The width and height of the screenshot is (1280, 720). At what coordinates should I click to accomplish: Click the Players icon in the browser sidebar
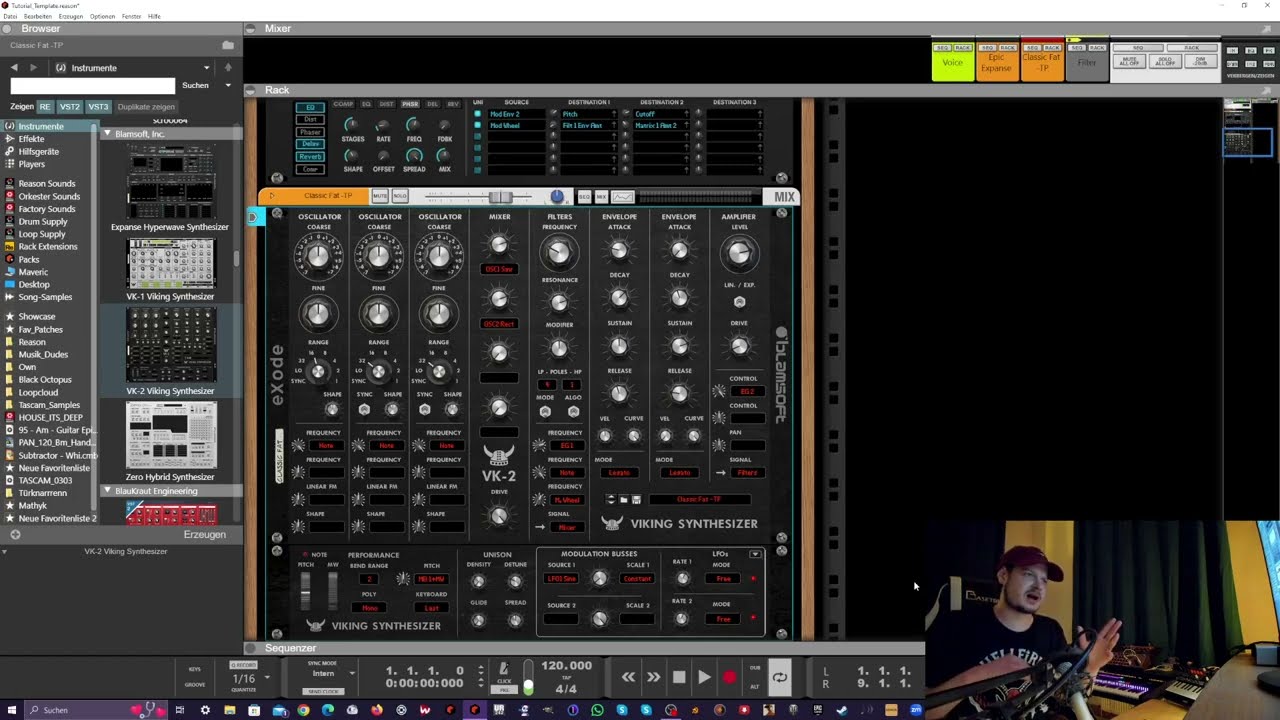[10, 164]
